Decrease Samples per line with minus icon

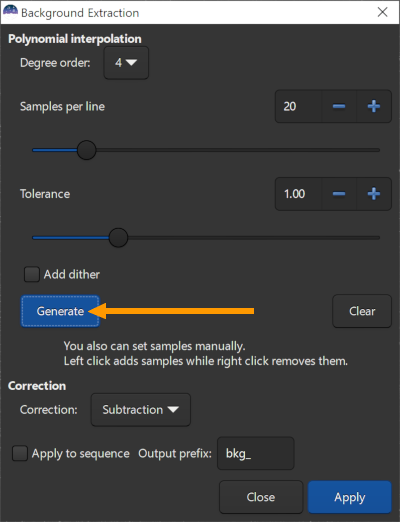tap(339, 106)
